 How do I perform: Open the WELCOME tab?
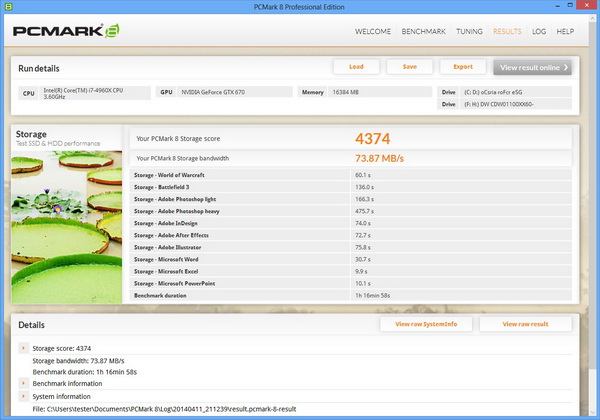point(373,31)
